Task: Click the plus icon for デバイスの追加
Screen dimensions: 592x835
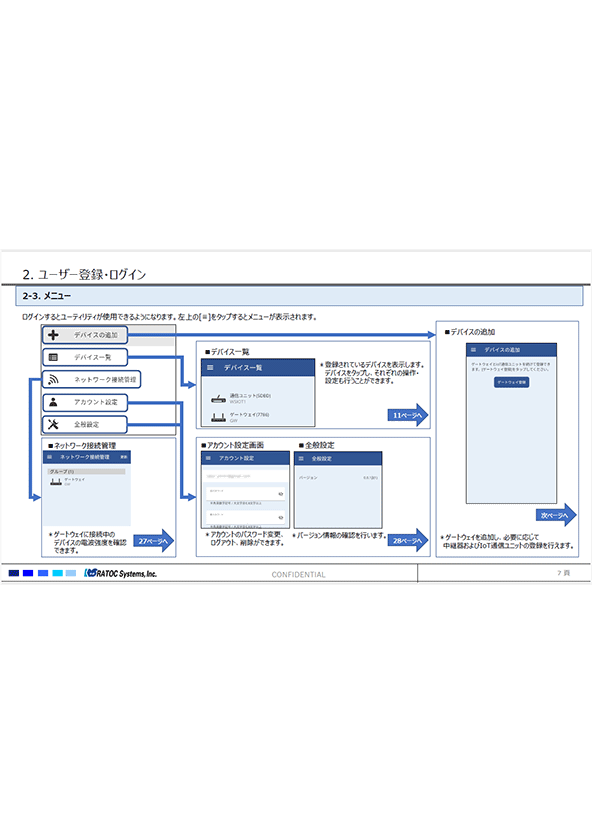Action: (x=53, y=335)
